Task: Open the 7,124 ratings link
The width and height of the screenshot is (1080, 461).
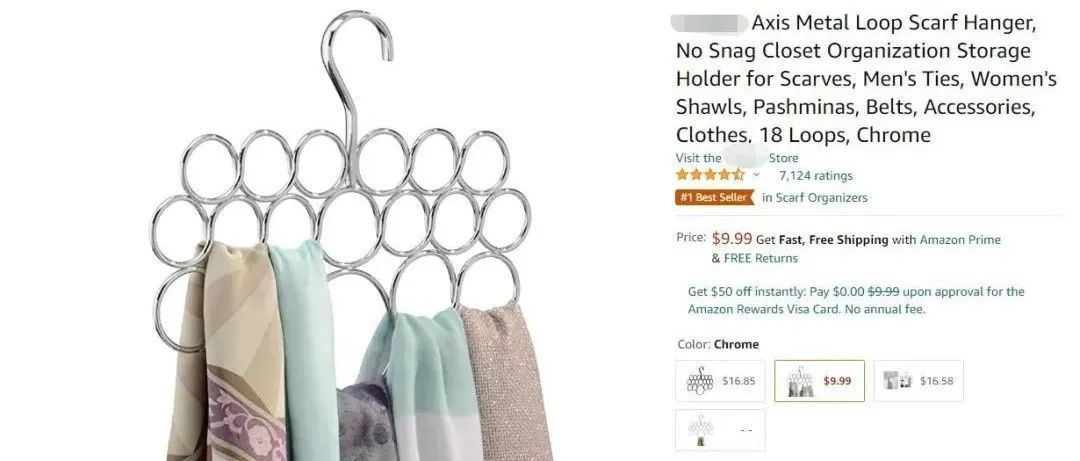Action: [816, 176]
